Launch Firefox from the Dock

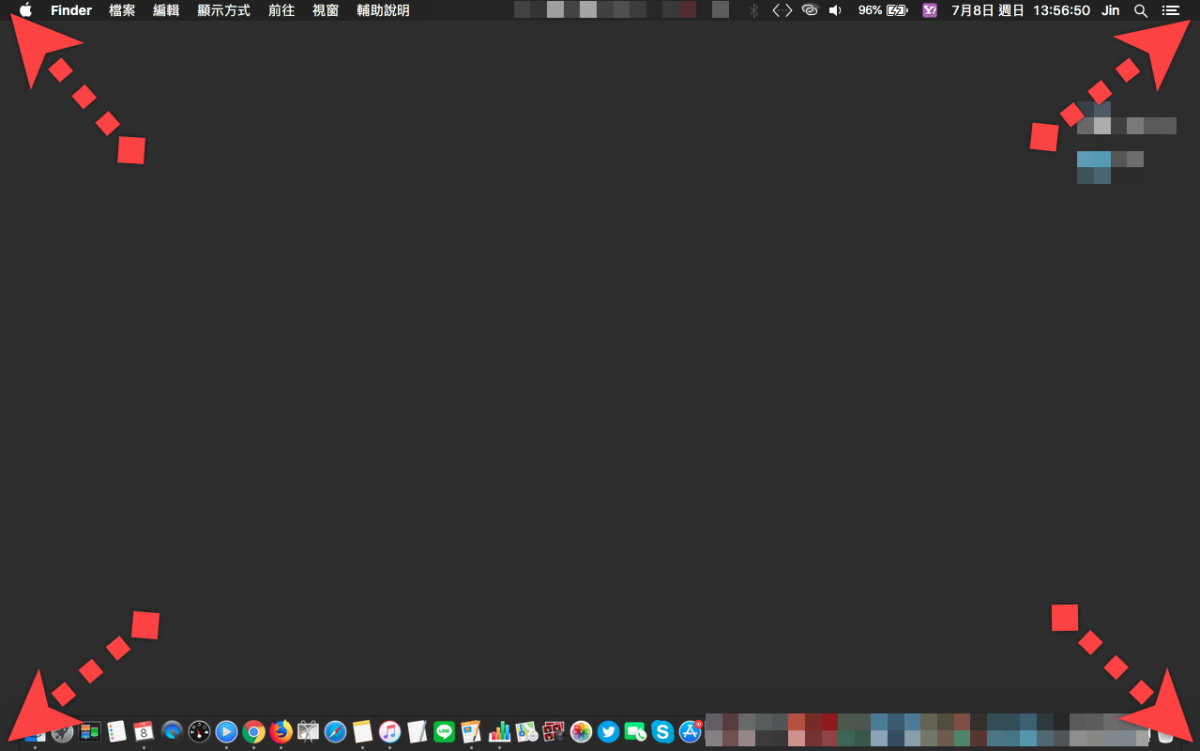[x=281, y=732]
